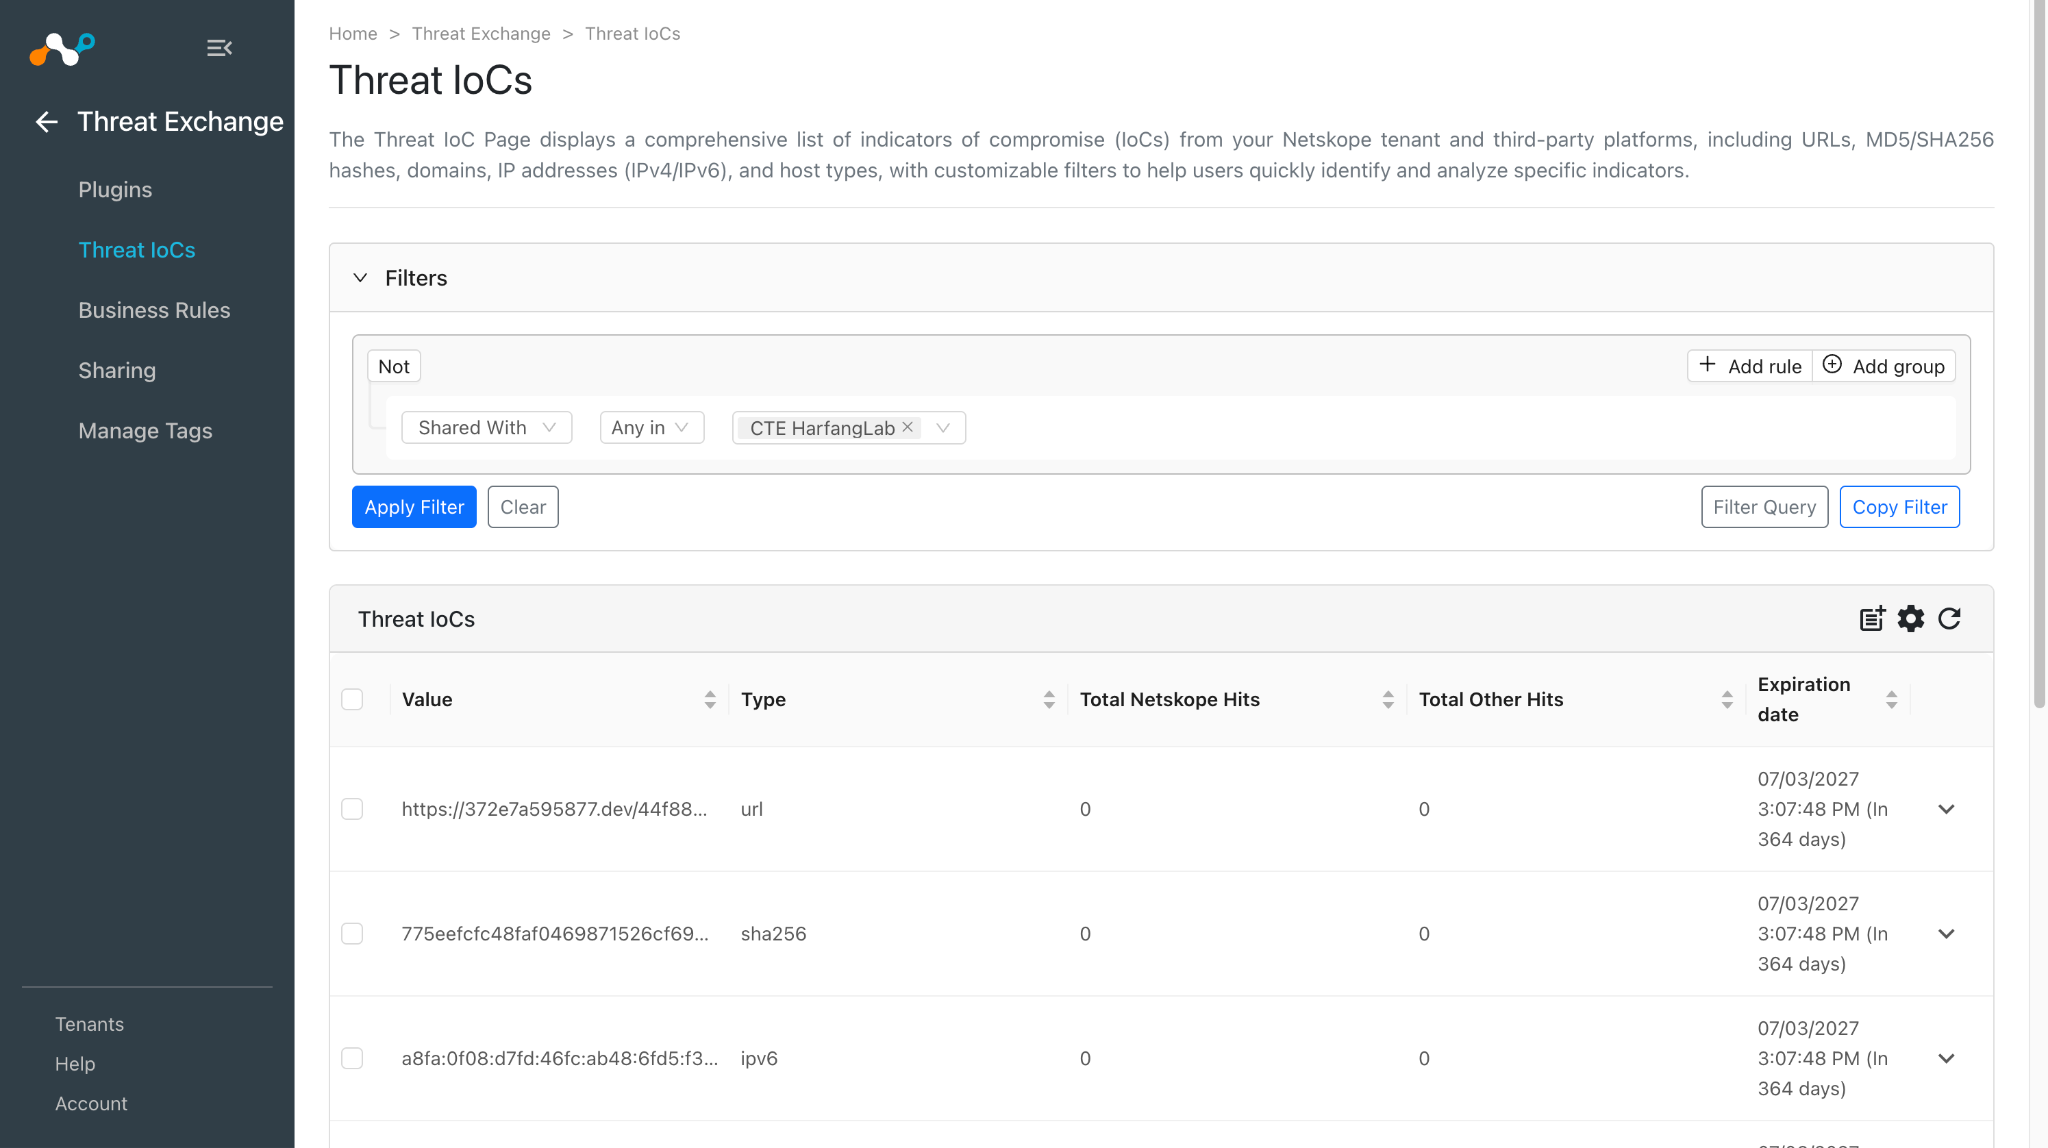Click the https://372e7a595877.dev URL value
The image size is (2048, 1148).
pyautogui.click(x=554, y=809)
